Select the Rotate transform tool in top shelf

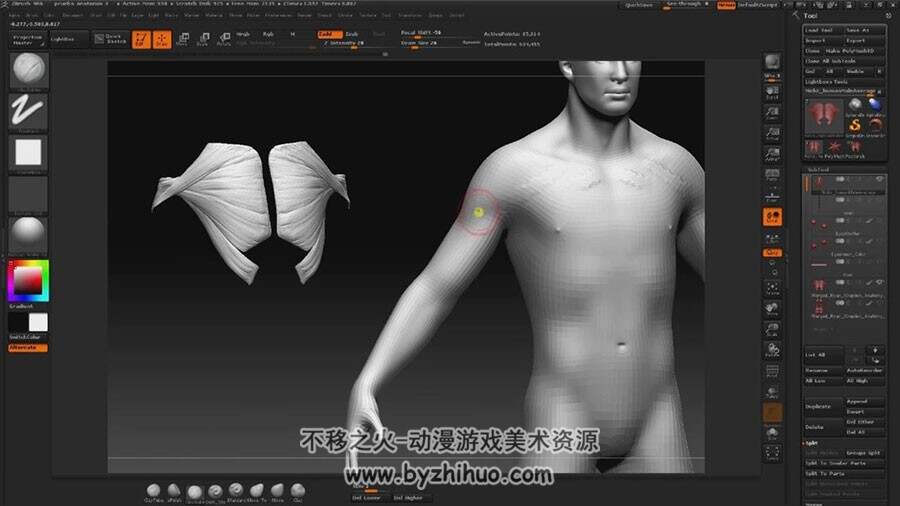(x=223, y=40)
